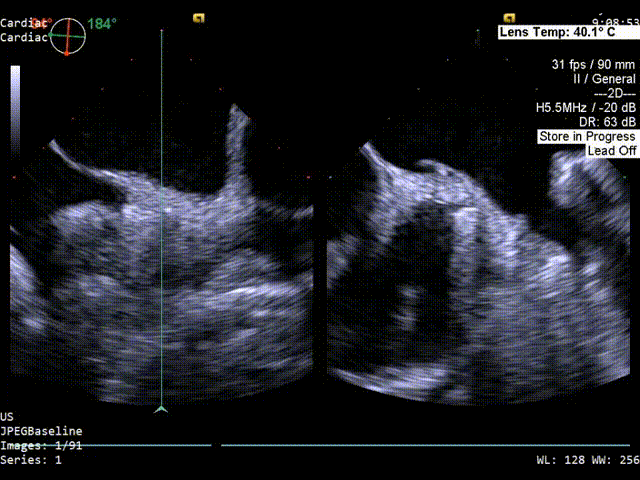Click the WL: 128 WW: 256 readout

tap(586, 460)
